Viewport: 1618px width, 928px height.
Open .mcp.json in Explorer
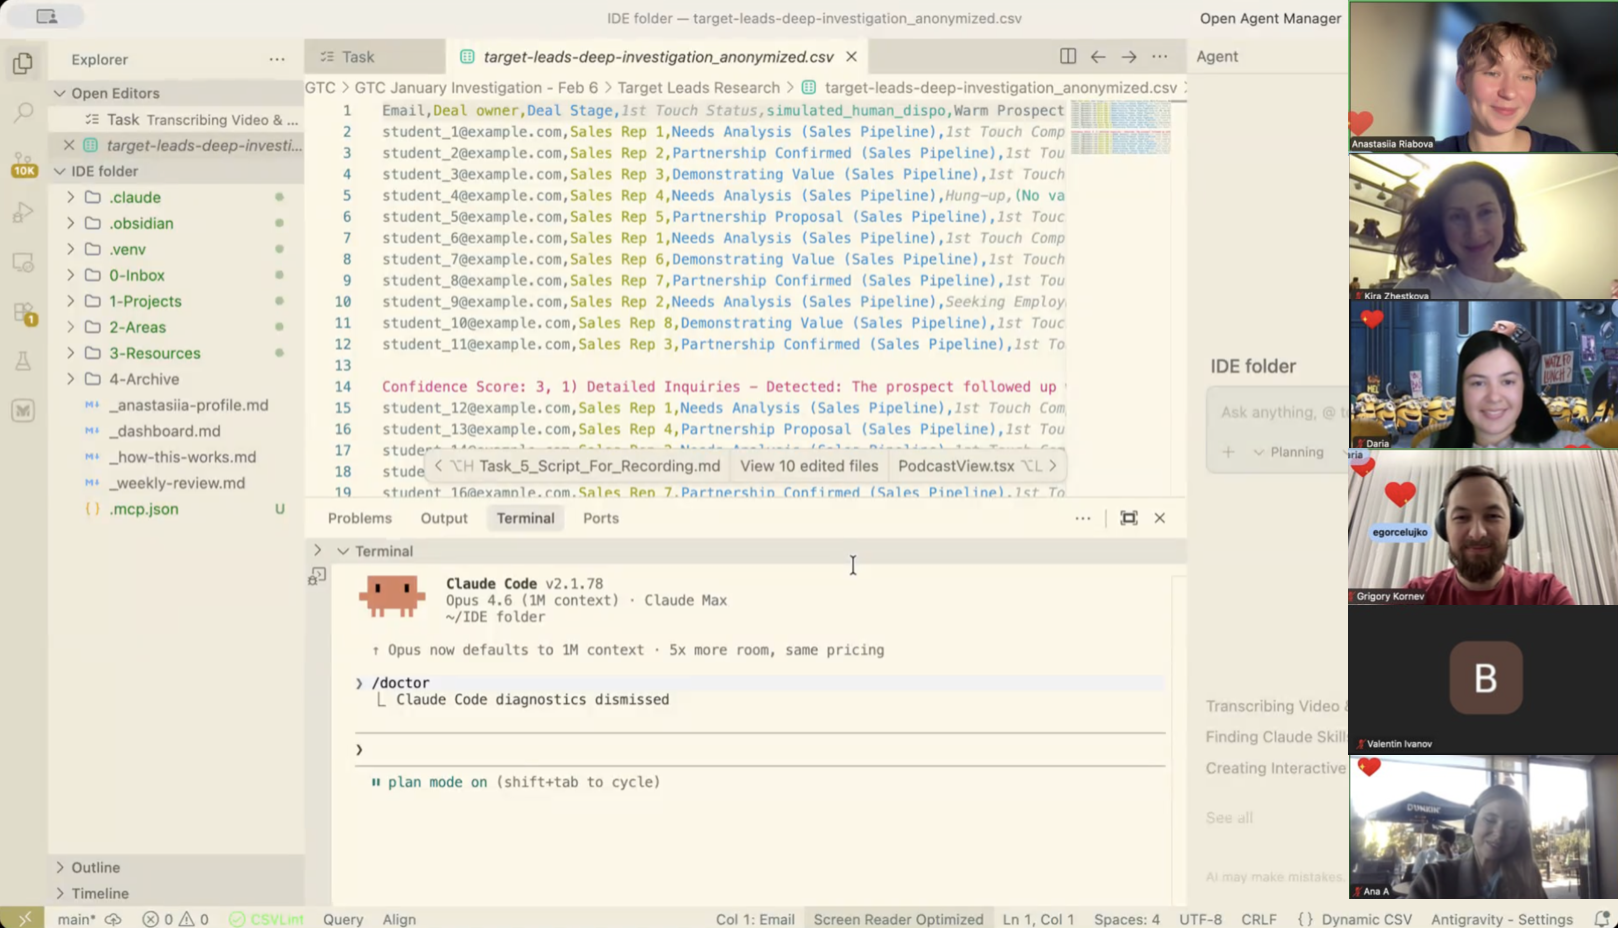tap(144, 509)
